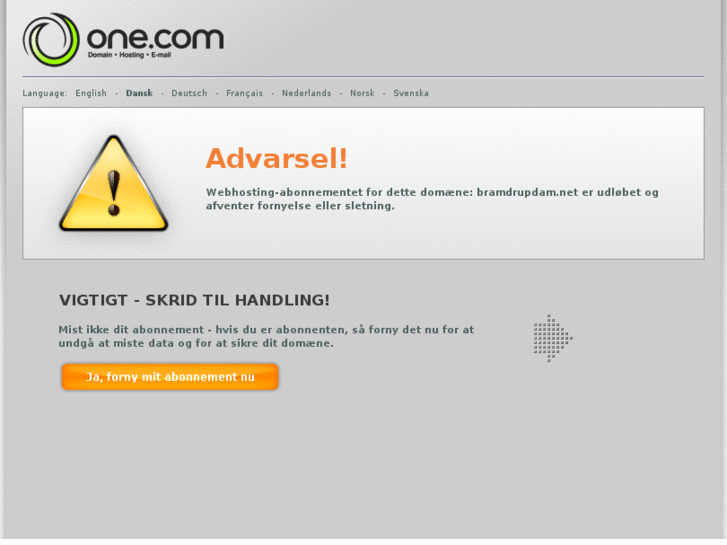Change language to Svenska
The height and width of the screenshot is (545, 727).
pyautogui.click(x=411, y=93)
